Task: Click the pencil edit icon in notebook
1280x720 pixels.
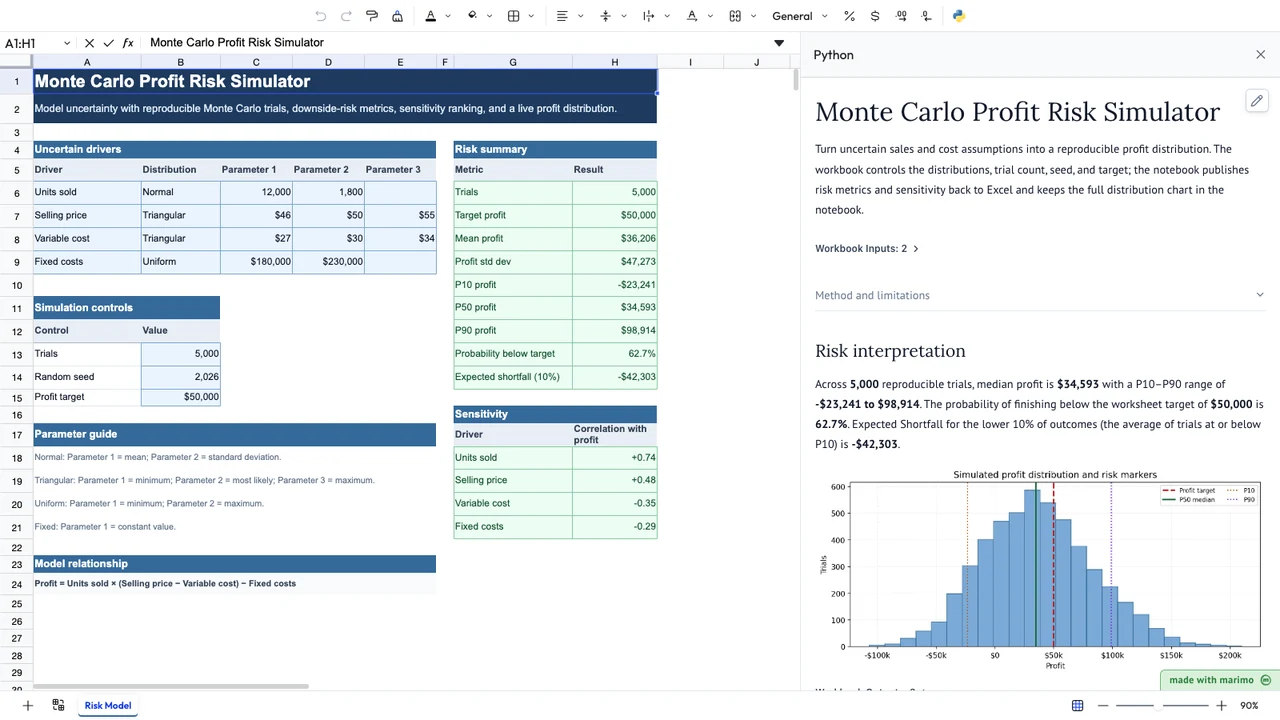Action: [1257, 100]
